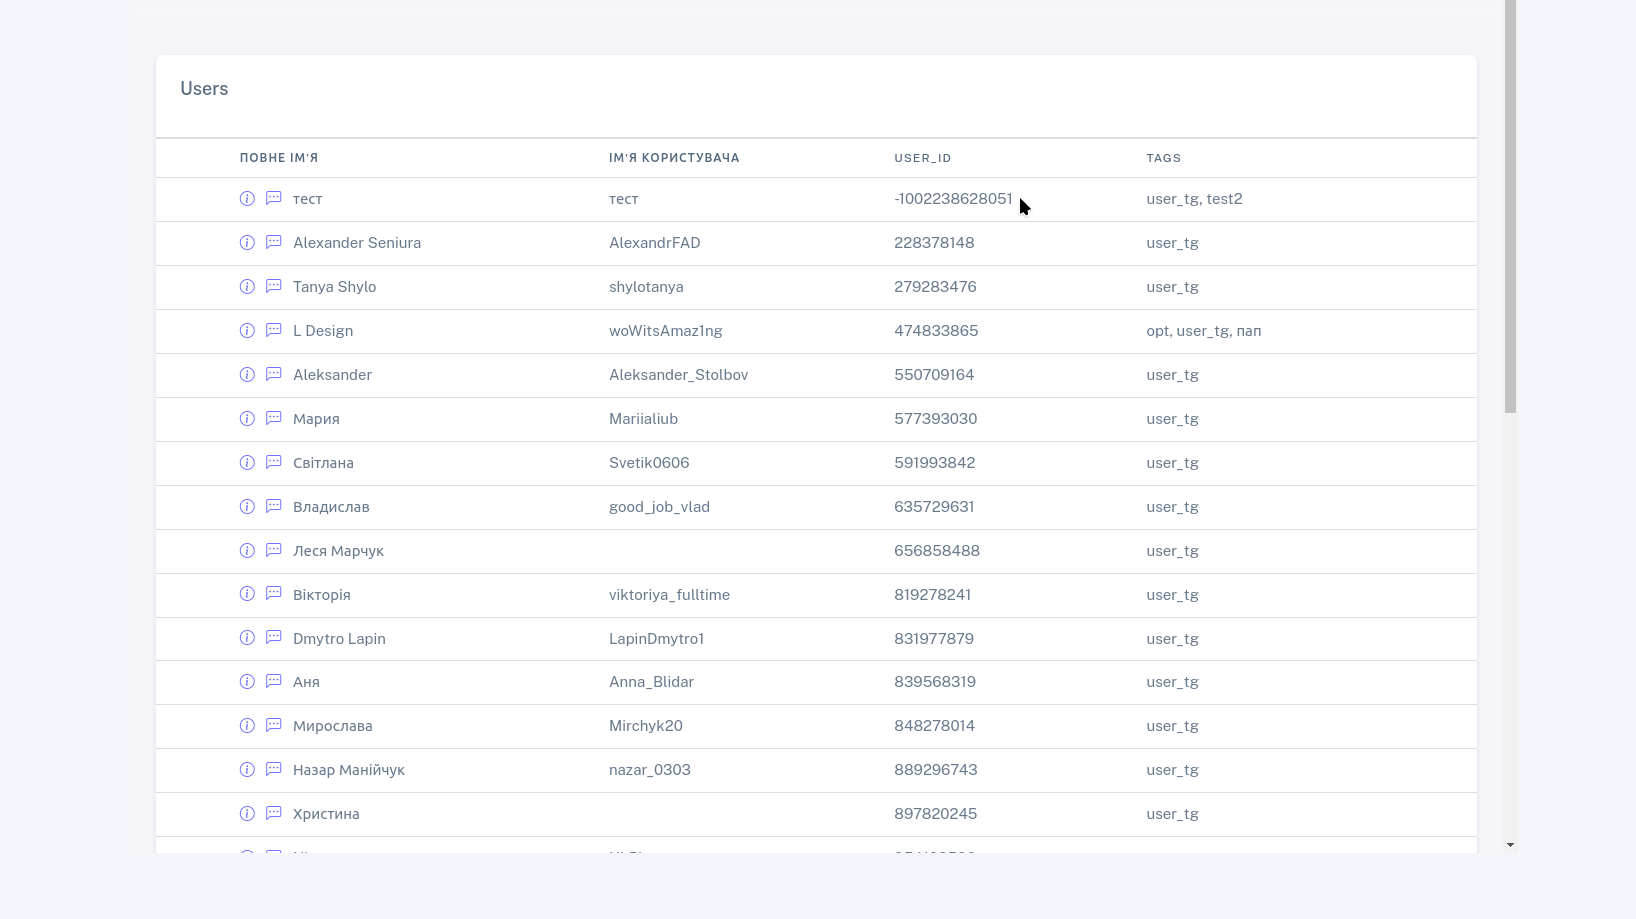This screenshot has width=1636, height=919.
Task: Click username viktoriya_fulltime
Action: pyautogui.click(x=669, y=595)
